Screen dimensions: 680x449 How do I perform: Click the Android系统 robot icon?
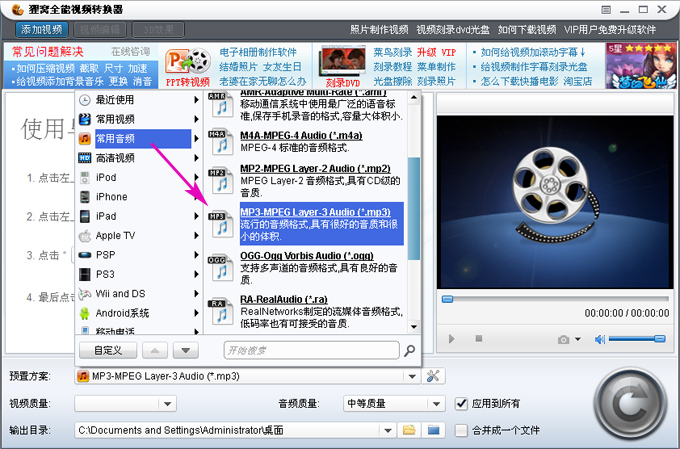tap(85, 313)
